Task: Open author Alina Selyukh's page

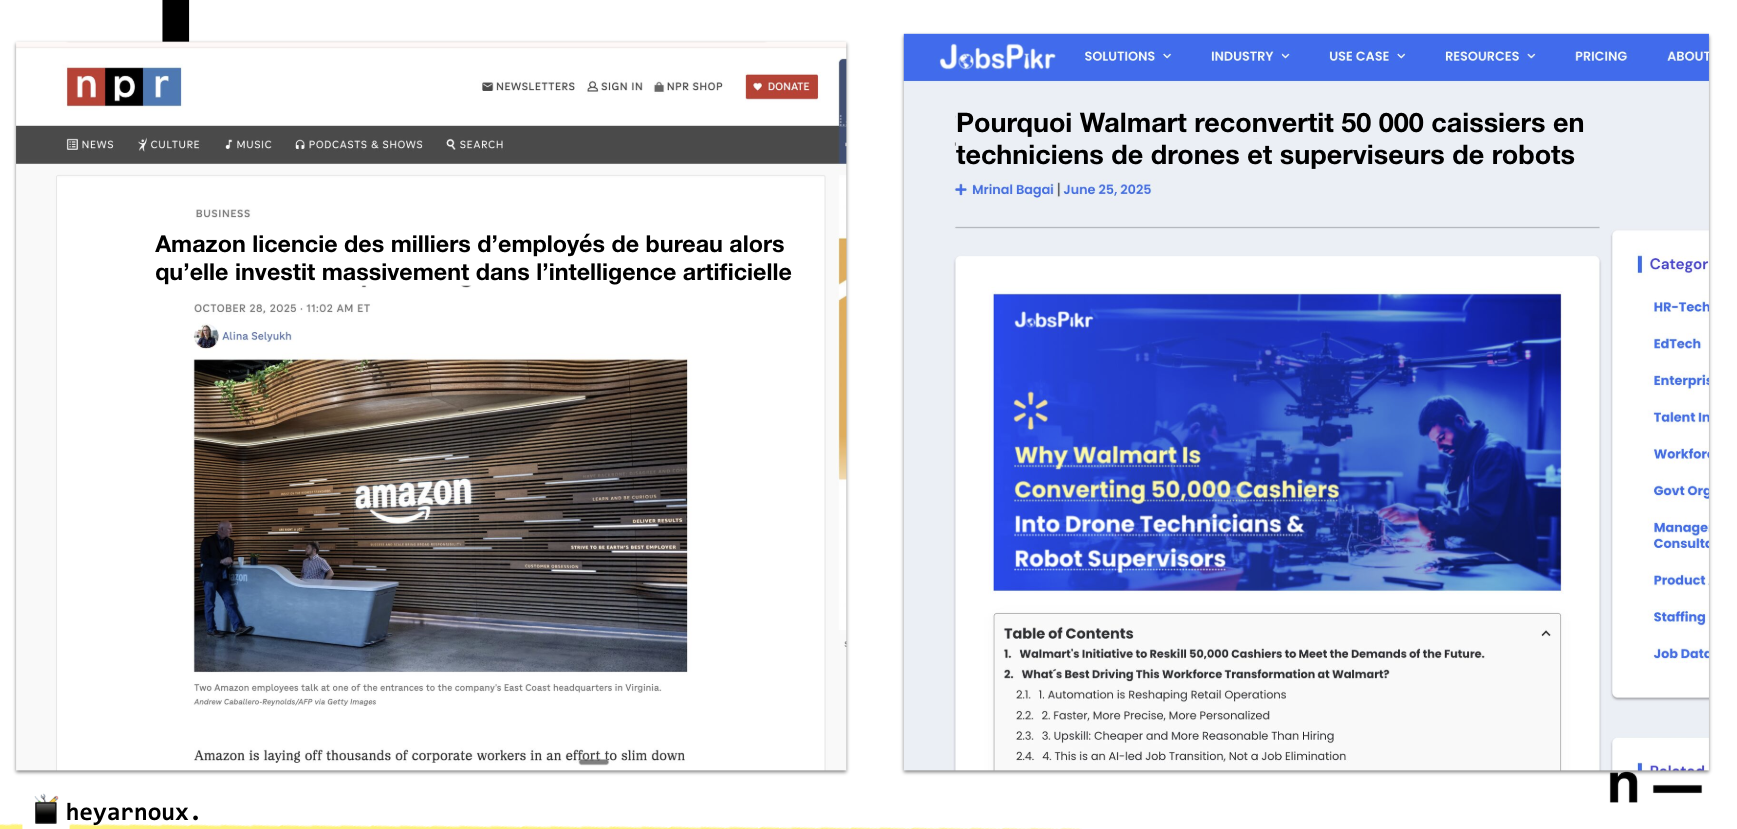Action: click(x=257, y=336)
